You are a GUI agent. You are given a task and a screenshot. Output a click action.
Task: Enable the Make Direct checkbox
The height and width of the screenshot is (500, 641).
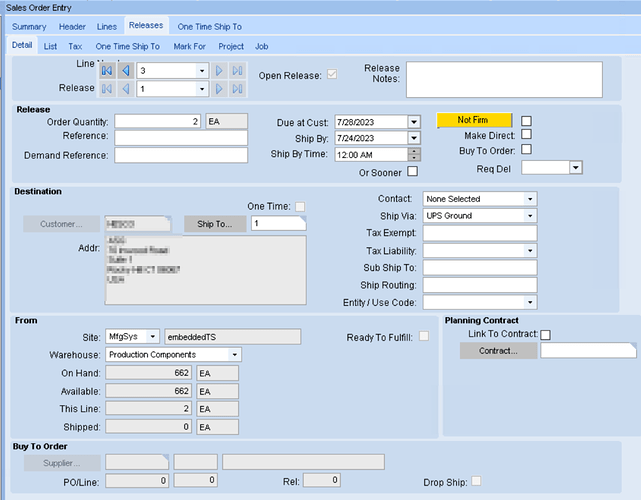pyautogui.click(x=527, y=135)
